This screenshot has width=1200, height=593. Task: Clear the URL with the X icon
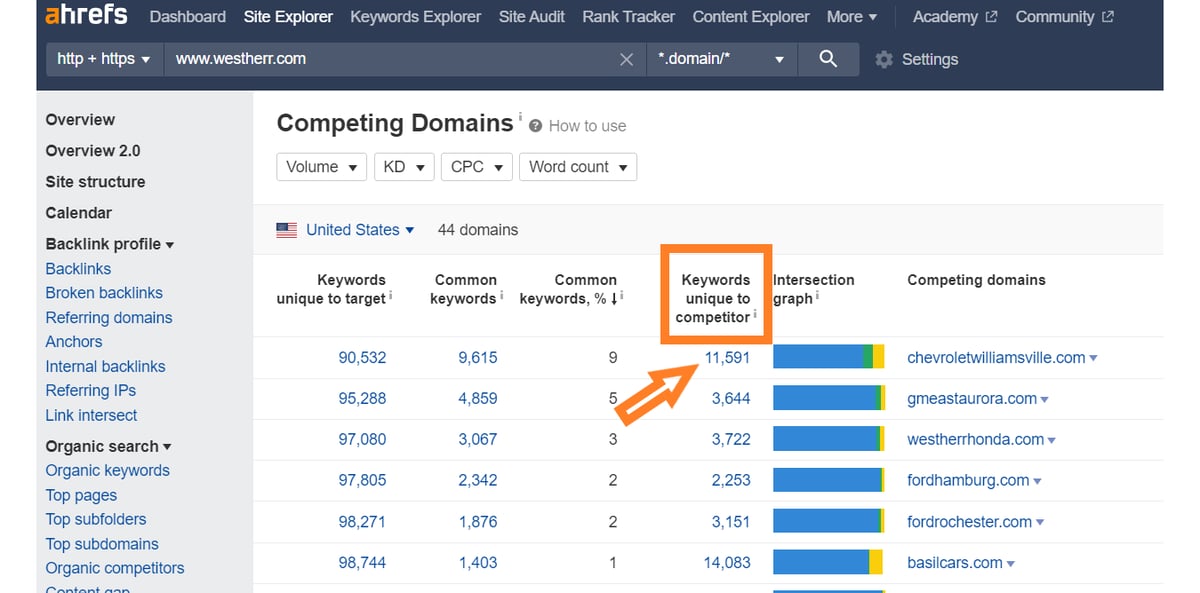coord(626,59)
